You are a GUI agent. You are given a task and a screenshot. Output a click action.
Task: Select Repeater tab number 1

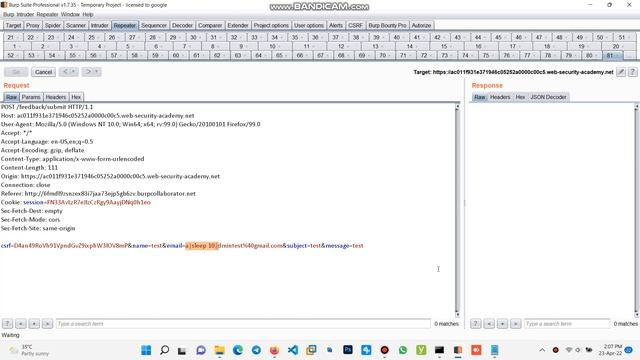[17, 47]
